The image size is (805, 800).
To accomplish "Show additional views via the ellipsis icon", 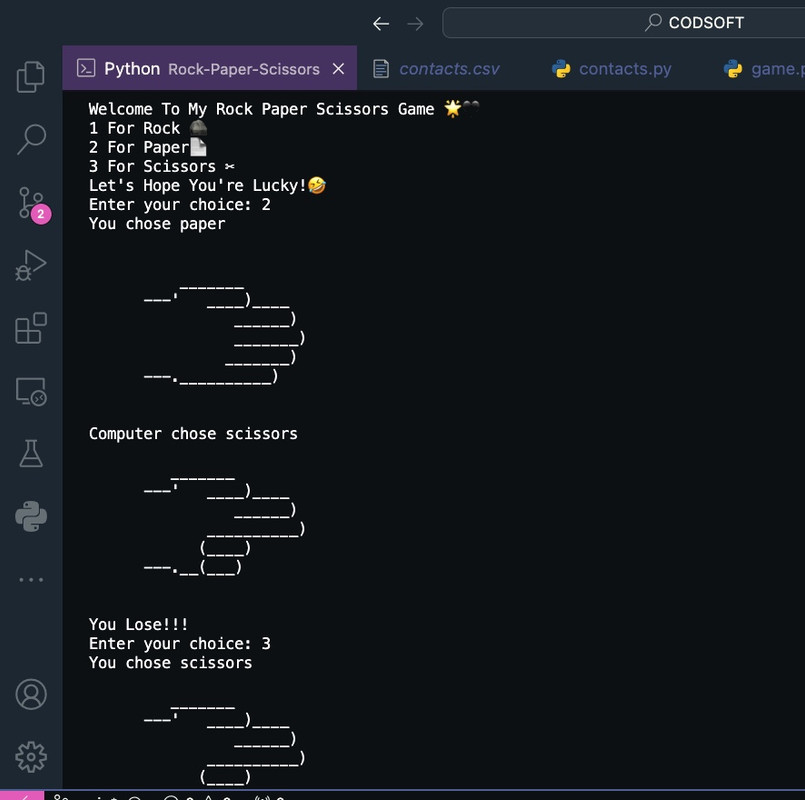I will click(x=31, y=580).
